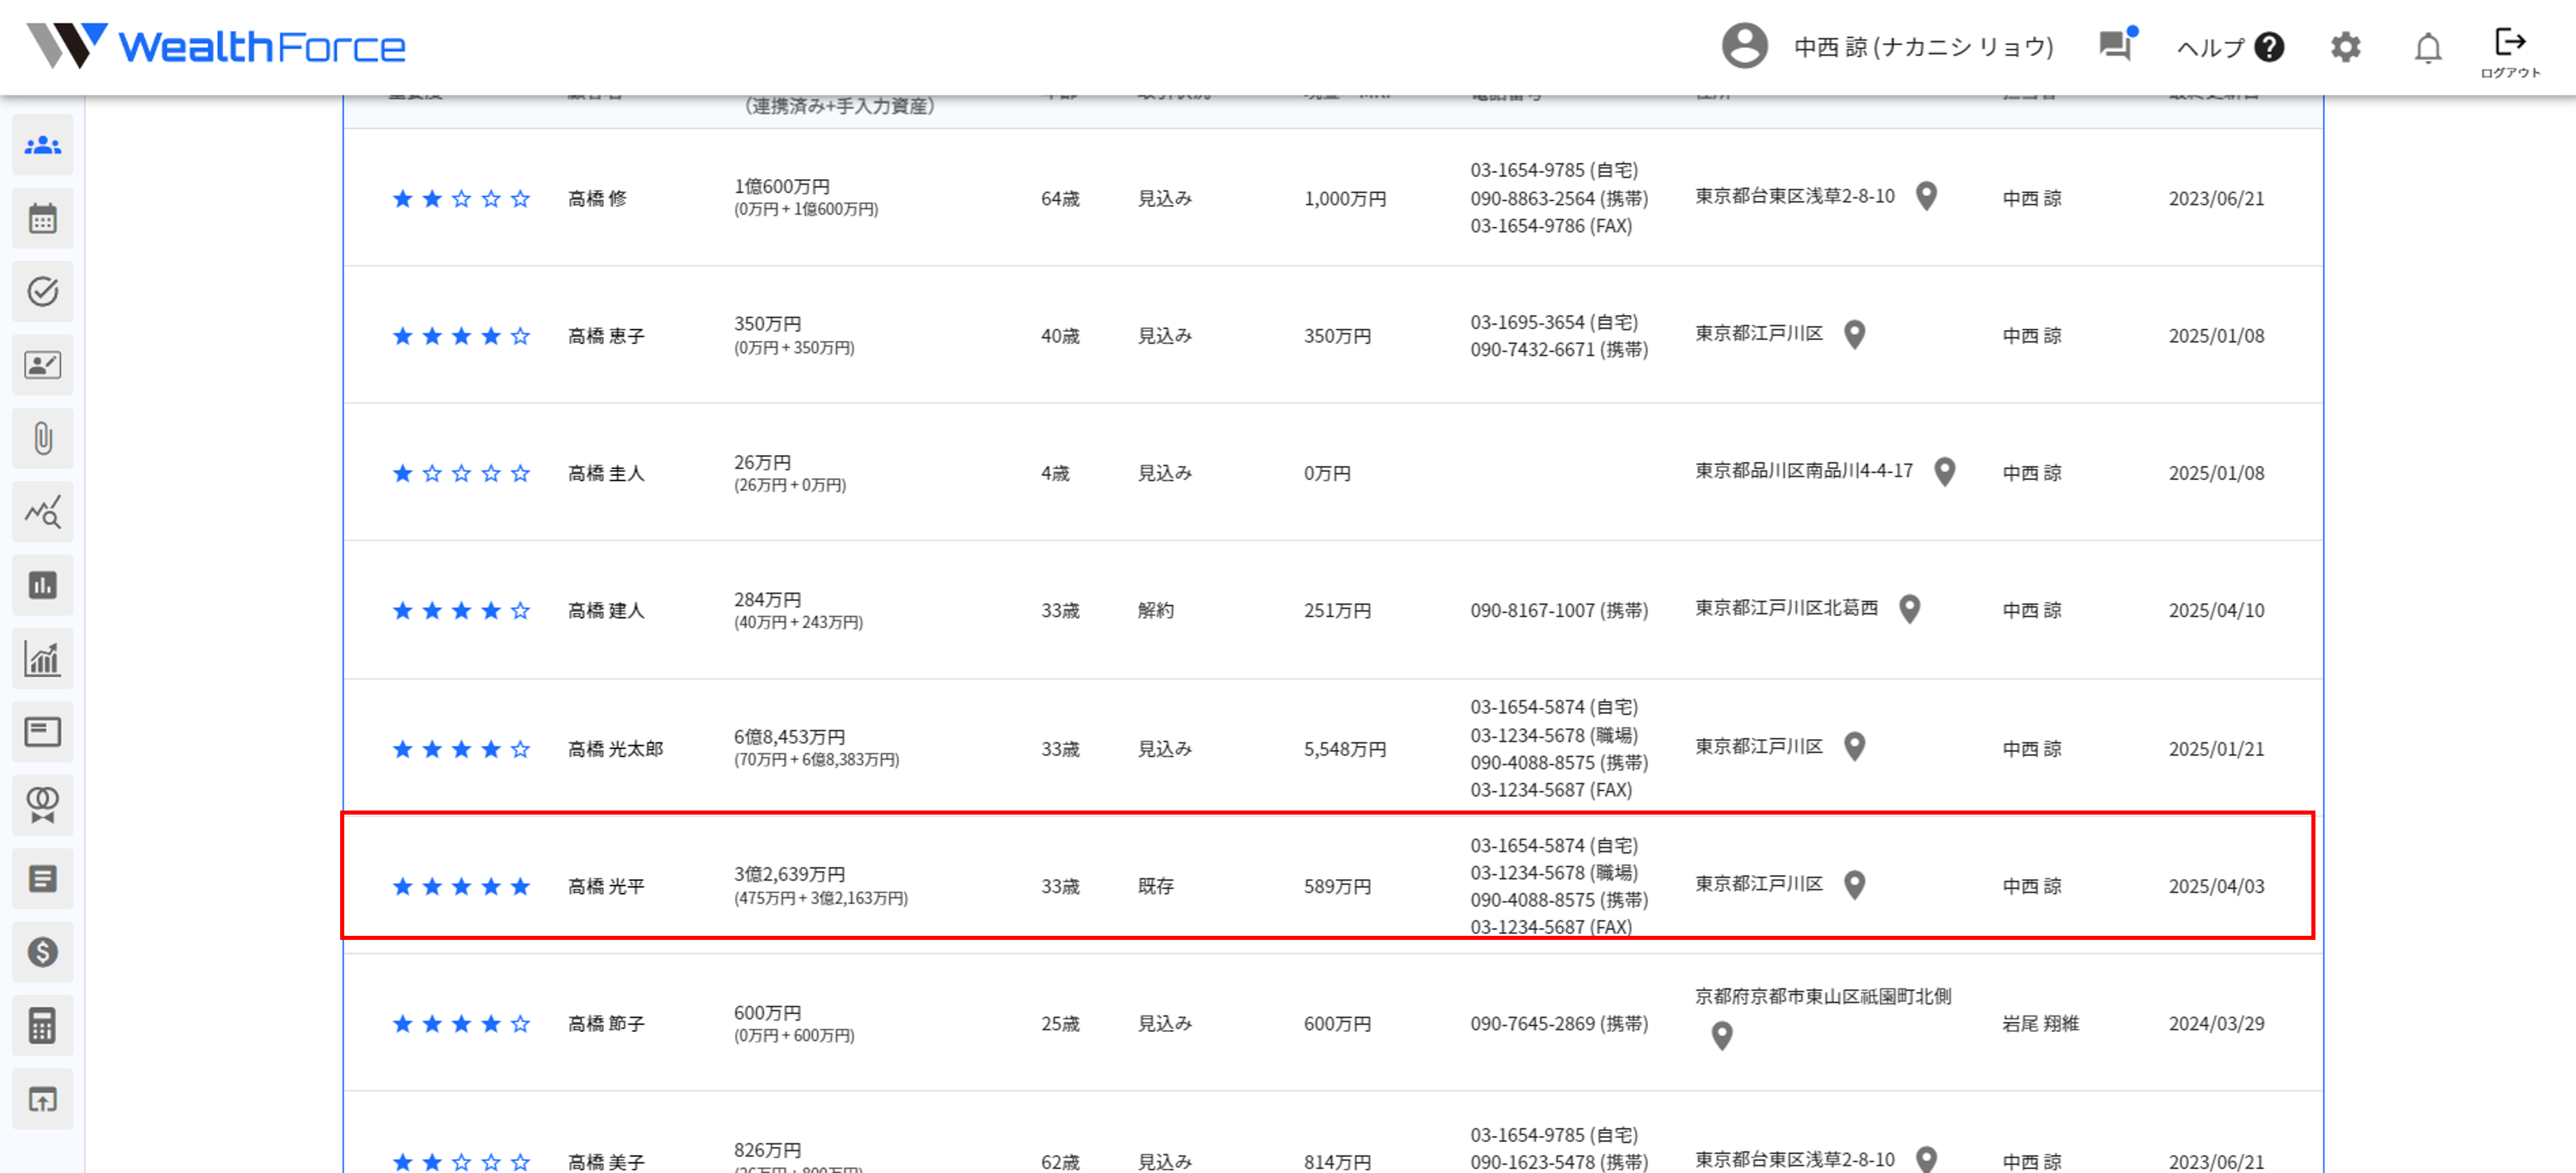Open the settings gear icon
This screenshot has height=1173, width=2576.
(x=2345, y=47)
